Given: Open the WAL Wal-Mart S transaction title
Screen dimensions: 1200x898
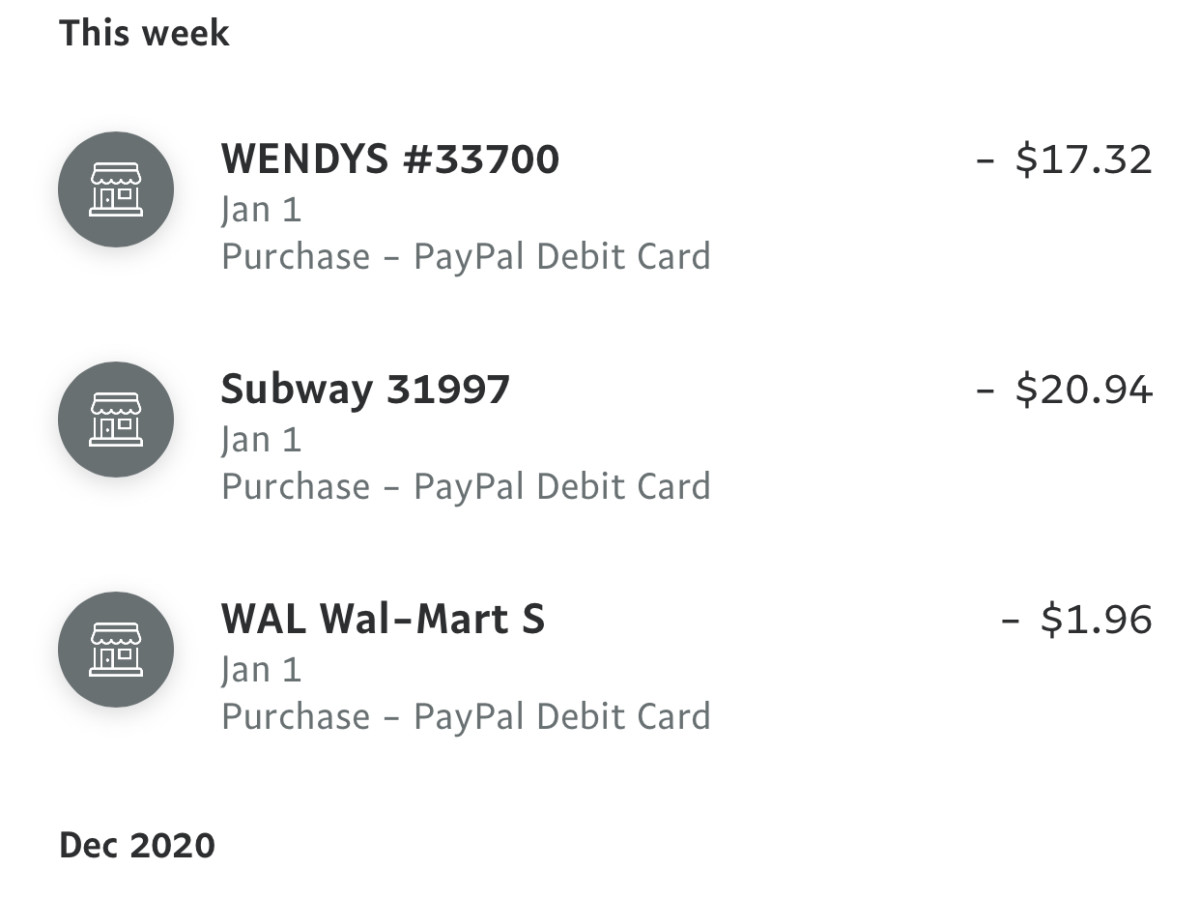Looking at the screenshot, I should click(x=383, y=619).
